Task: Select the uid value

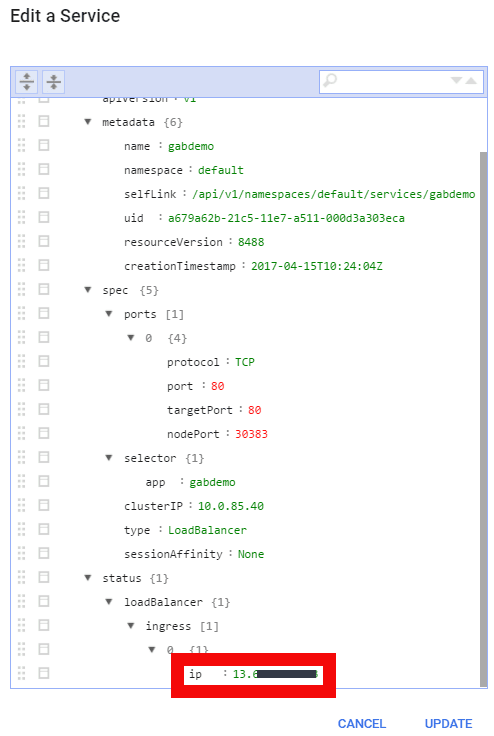Action: tap(286, 218)
